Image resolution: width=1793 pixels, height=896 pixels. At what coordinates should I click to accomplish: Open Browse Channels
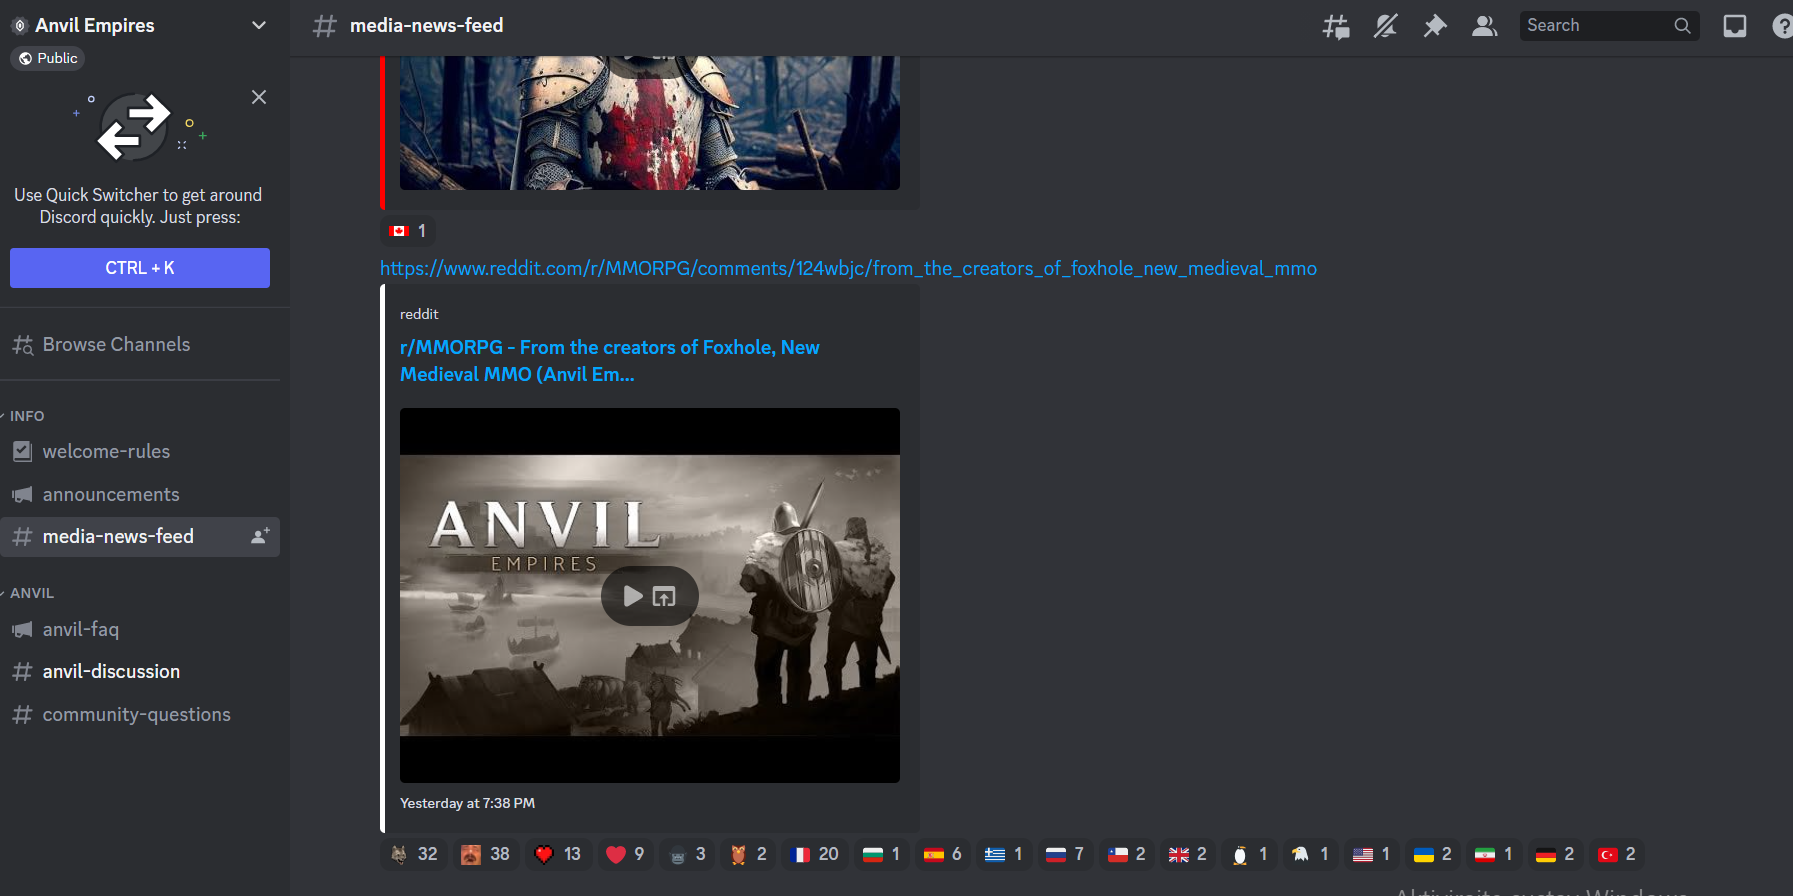click(116, 345)
